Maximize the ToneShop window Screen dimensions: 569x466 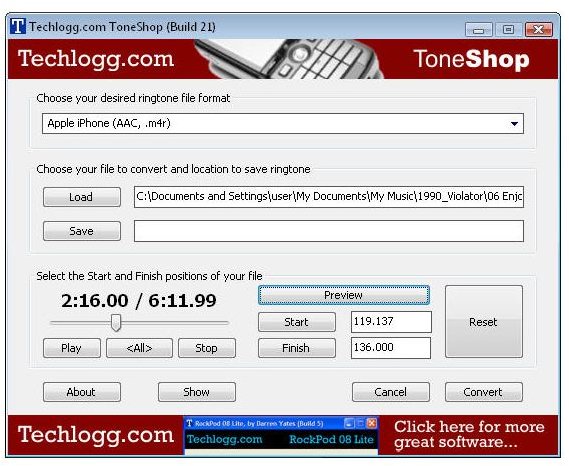(x=508, y=30)
